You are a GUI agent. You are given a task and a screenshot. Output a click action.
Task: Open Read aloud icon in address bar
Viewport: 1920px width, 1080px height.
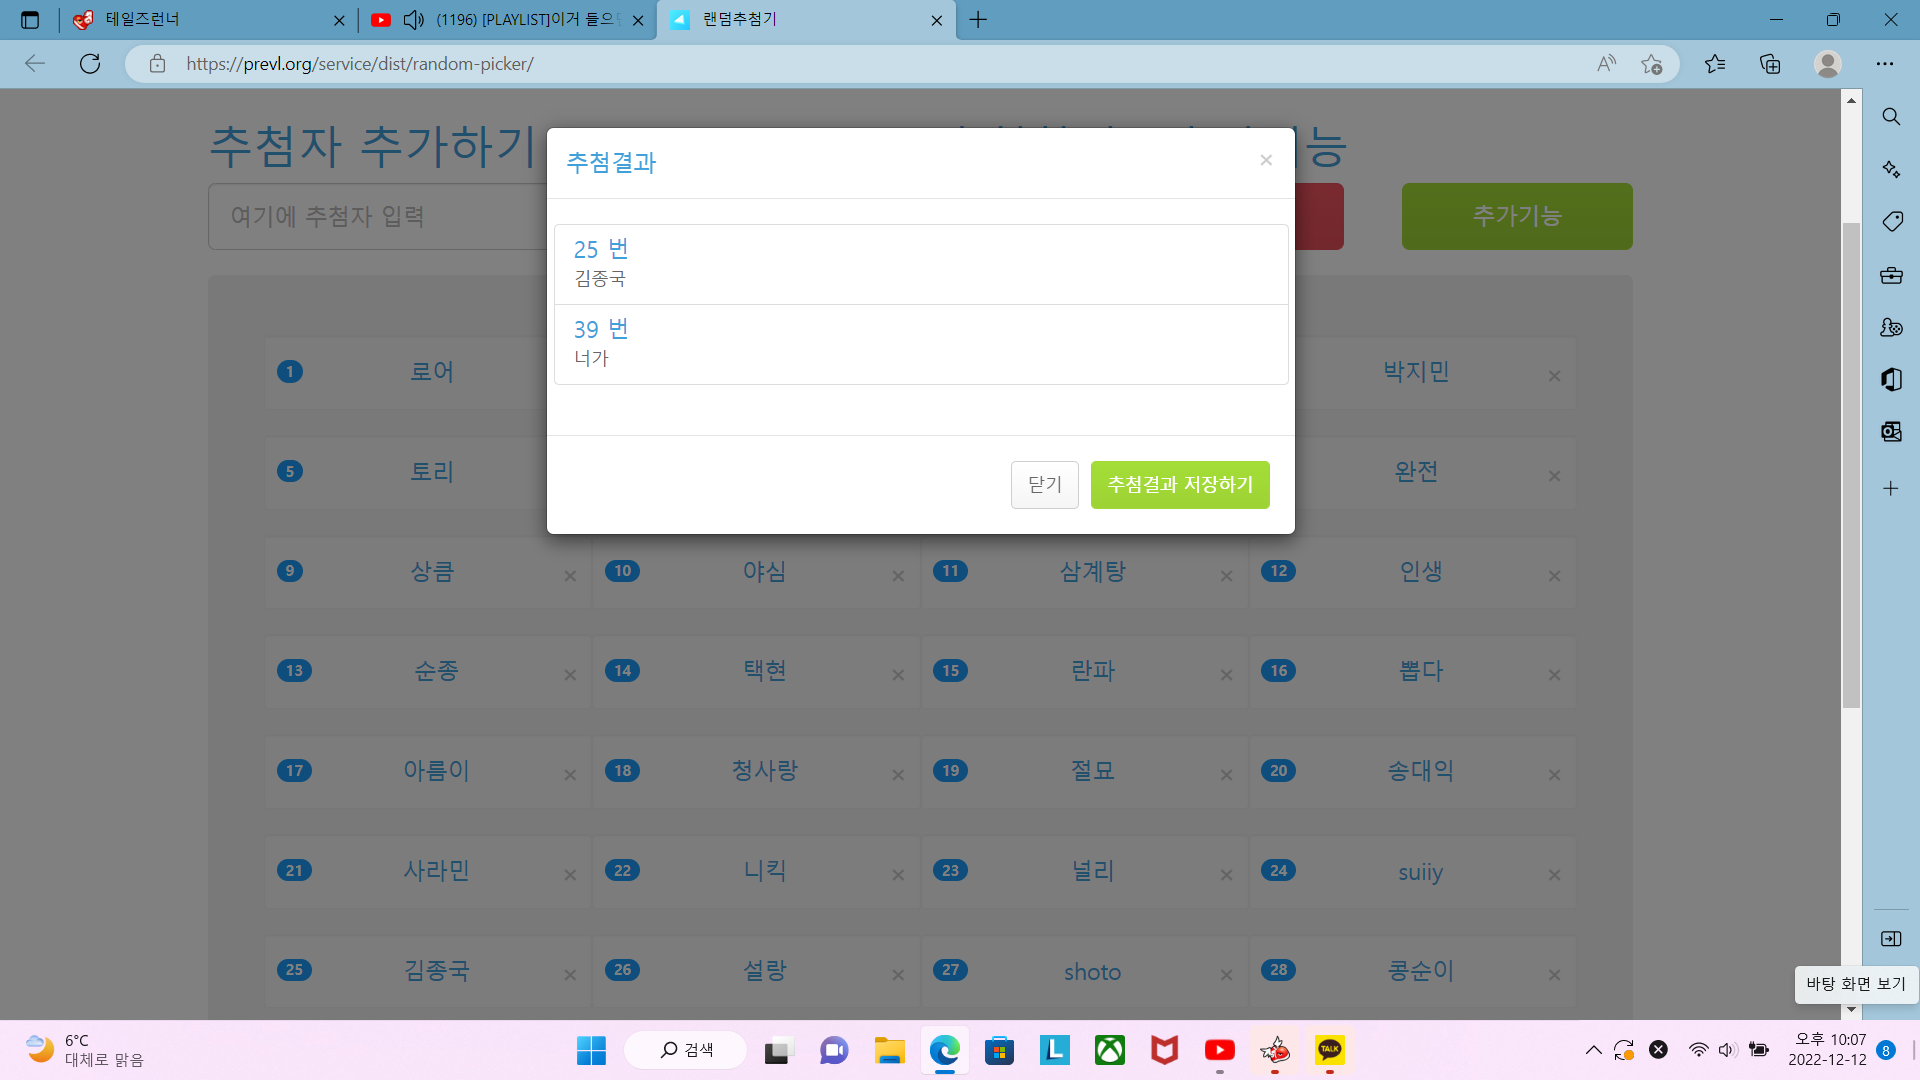(x=1606, y=64)
